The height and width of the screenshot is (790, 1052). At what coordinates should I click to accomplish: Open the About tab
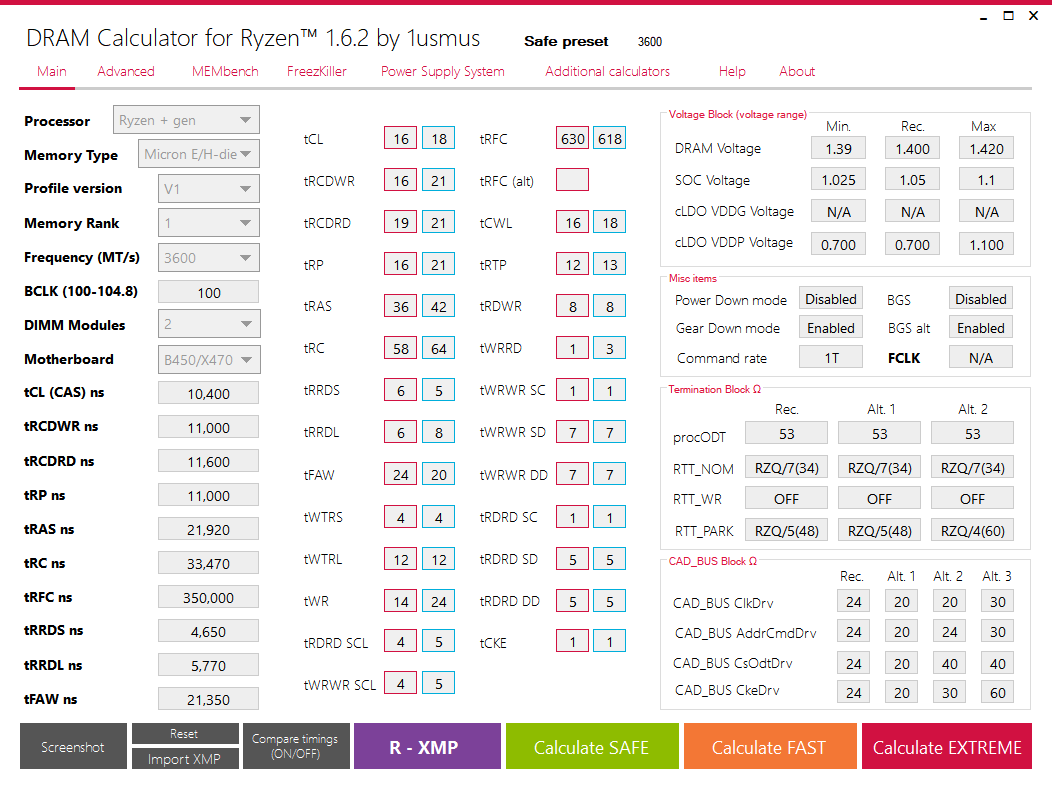pos(796,71)
